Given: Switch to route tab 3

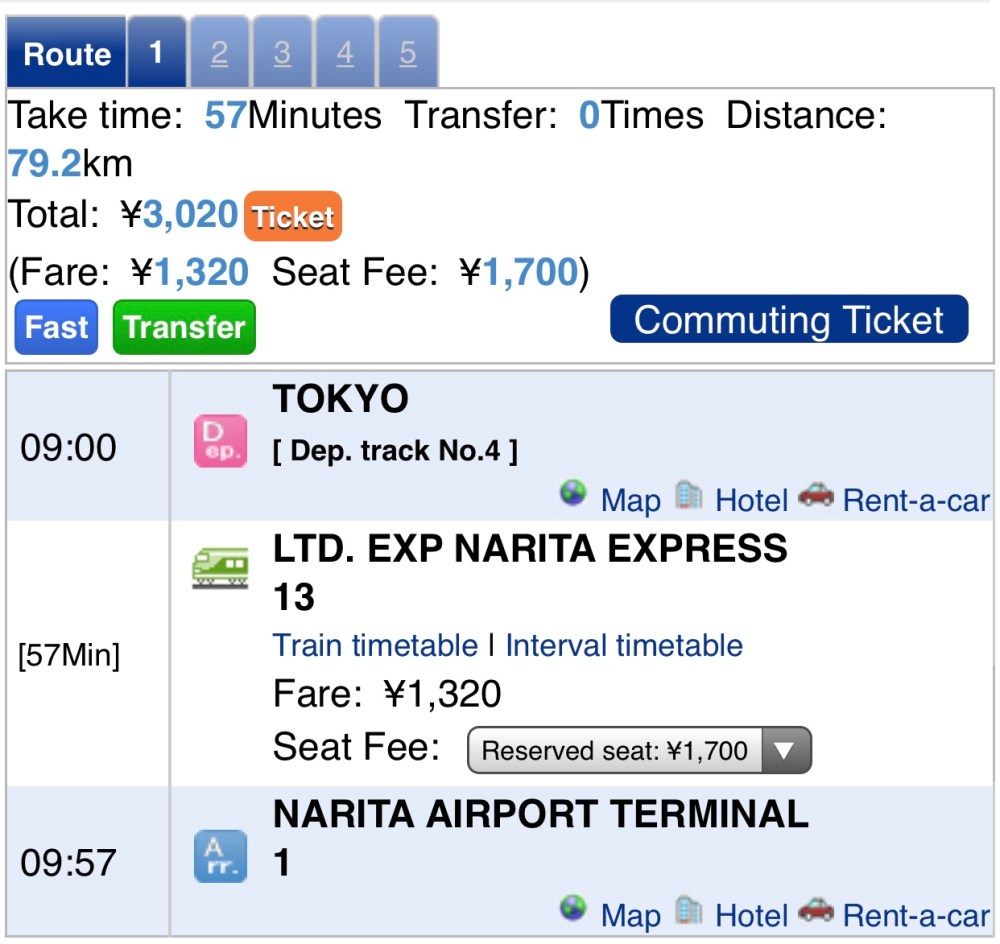Looking at the screenshot, I should click(x=282, y=53).
